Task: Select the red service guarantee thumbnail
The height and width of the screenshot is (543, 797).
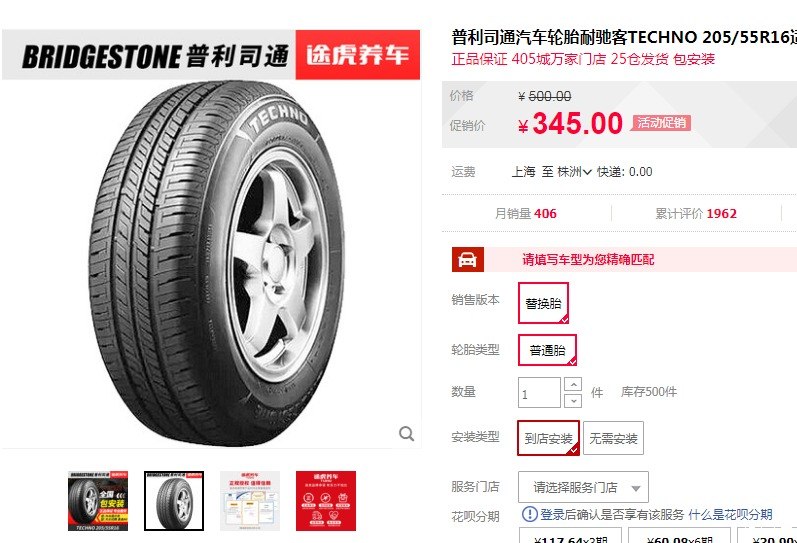Action: click(326, 501)
